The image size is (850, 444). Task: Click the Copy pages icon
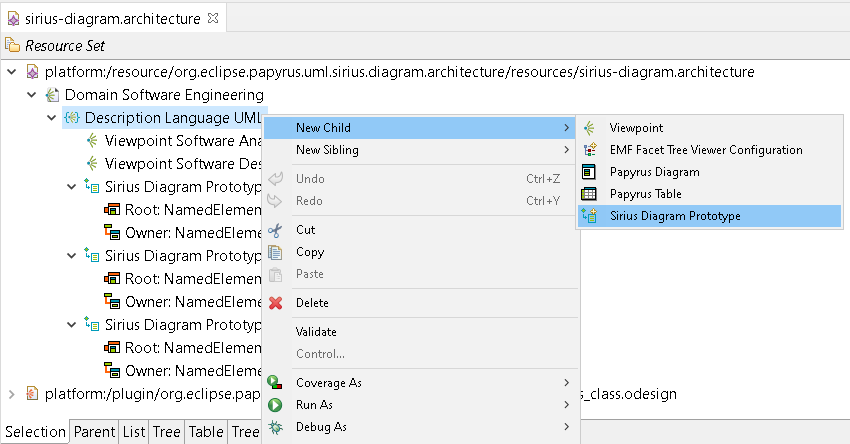275,252
